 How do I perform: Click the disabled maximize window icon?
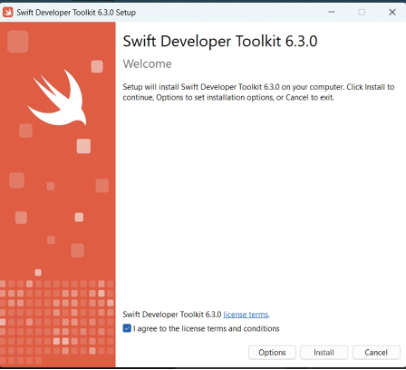tap(362, 12)
